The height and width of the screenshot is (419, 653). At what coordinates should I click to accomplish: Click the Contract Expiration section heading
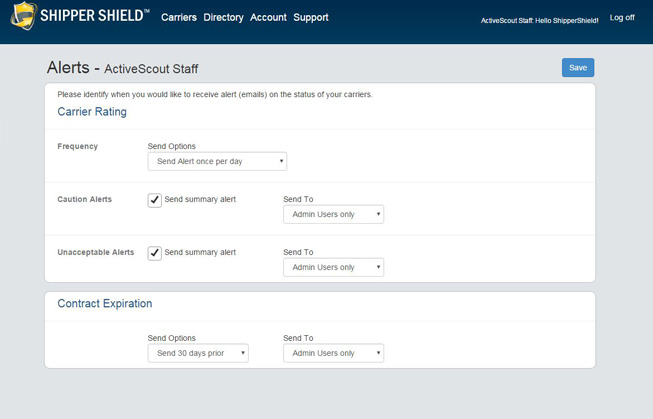105,303
